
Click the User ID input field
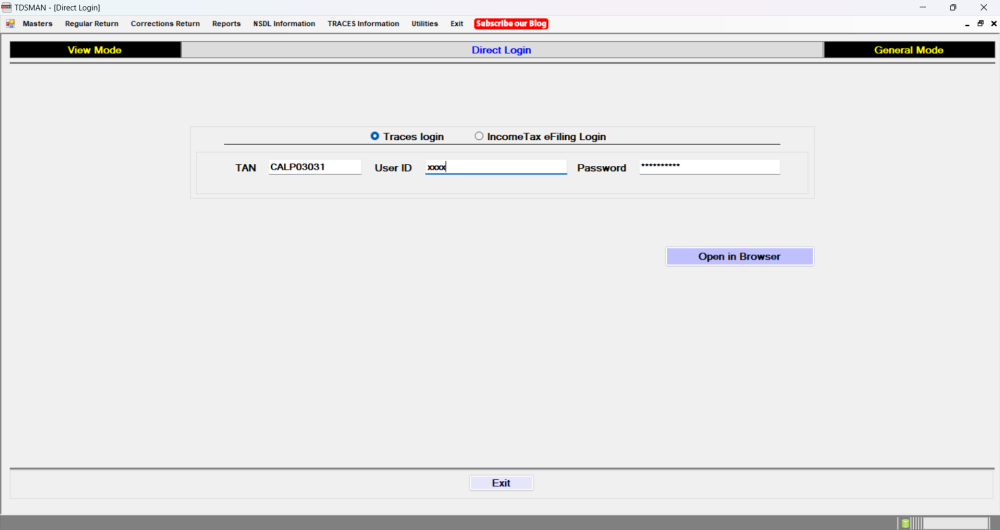pos(496,167)
